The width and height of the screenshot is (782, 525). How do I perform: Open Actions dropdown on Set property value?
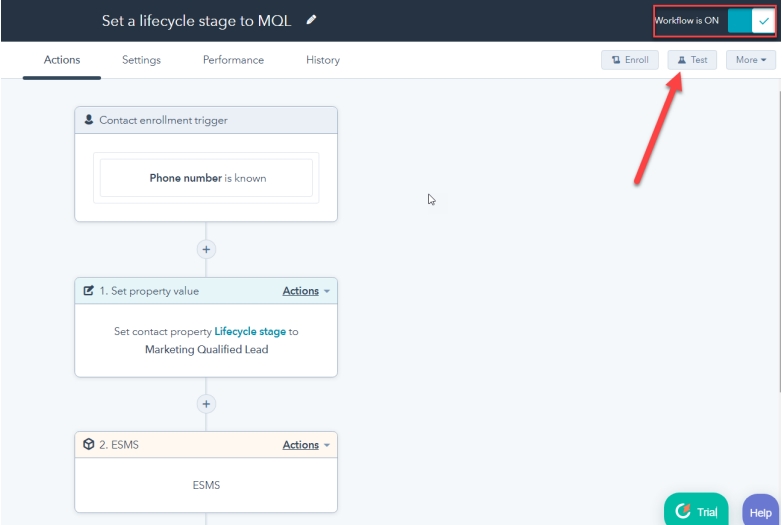pos(306,291)
